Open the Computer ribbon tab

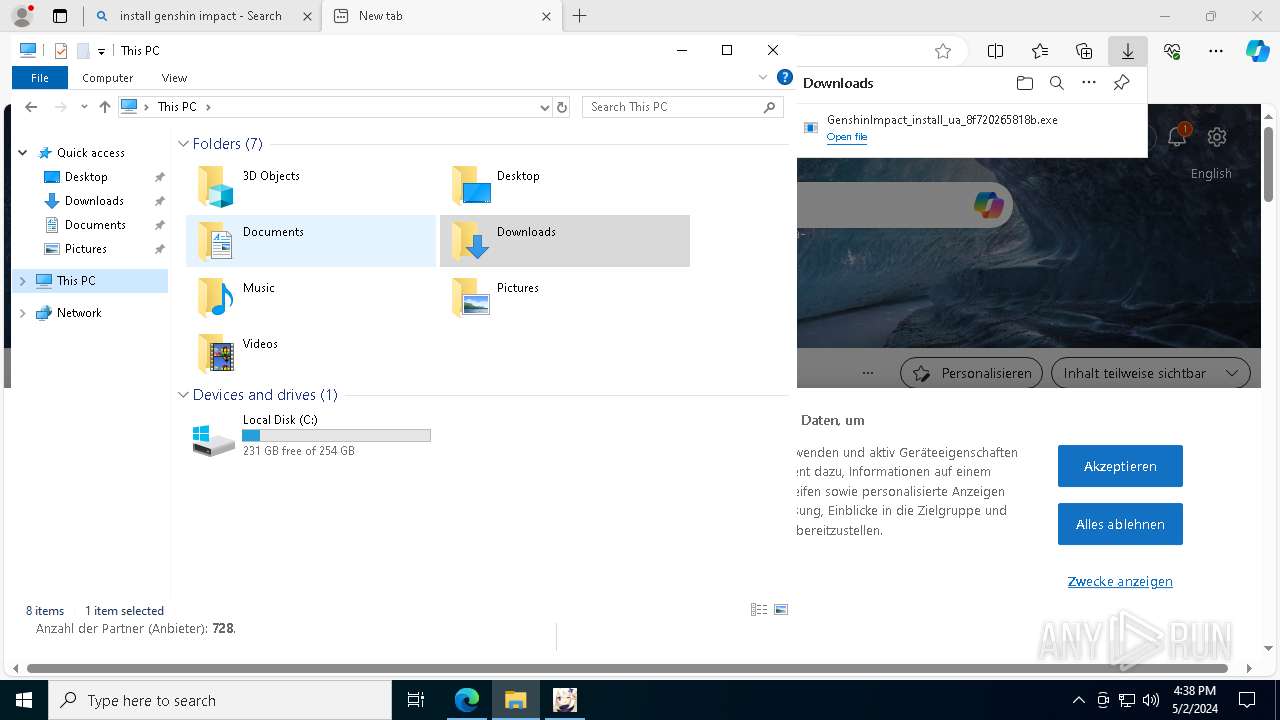108,78
